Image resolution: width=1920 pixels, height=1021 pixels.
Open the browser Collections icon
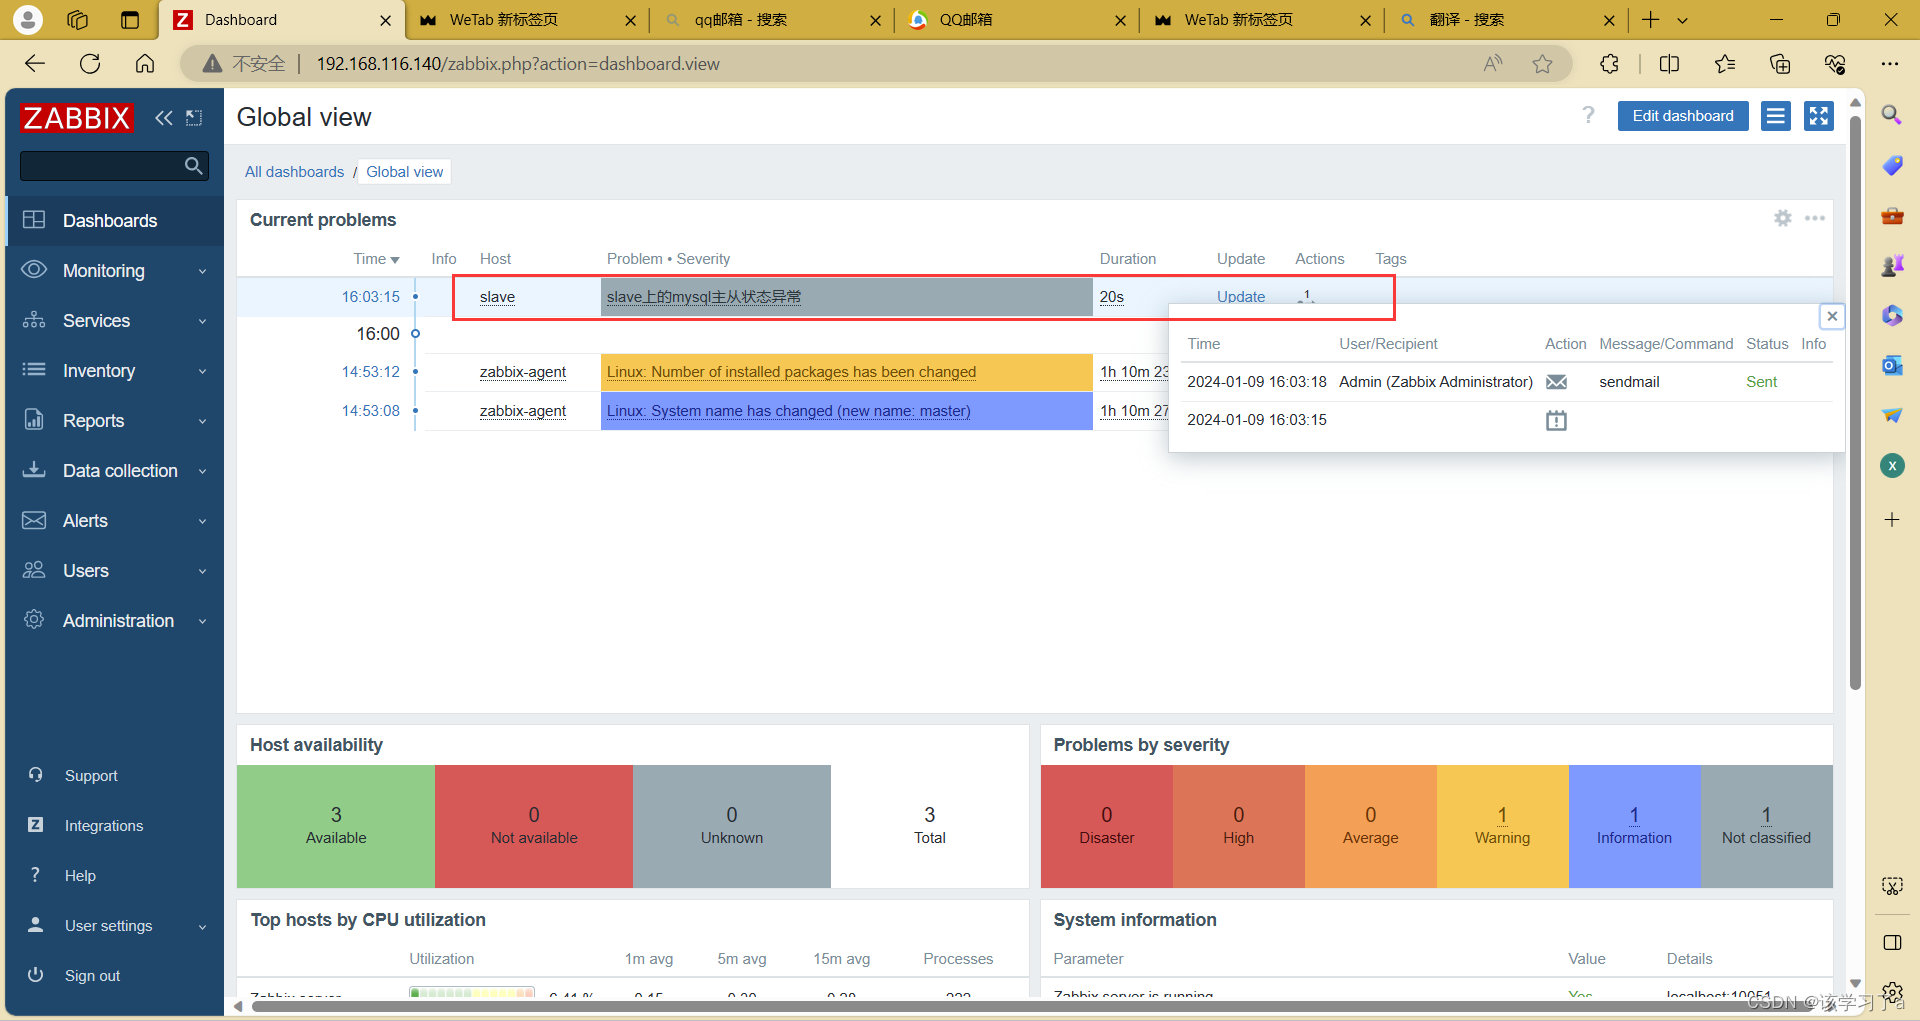[x=1780, y=64]
